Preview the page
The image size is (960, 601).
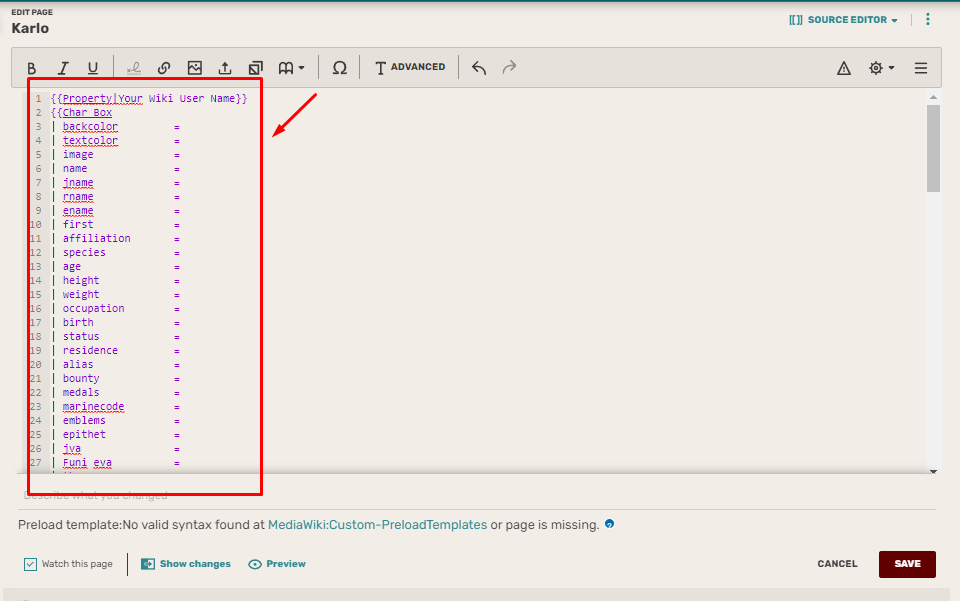click(277, 564)
